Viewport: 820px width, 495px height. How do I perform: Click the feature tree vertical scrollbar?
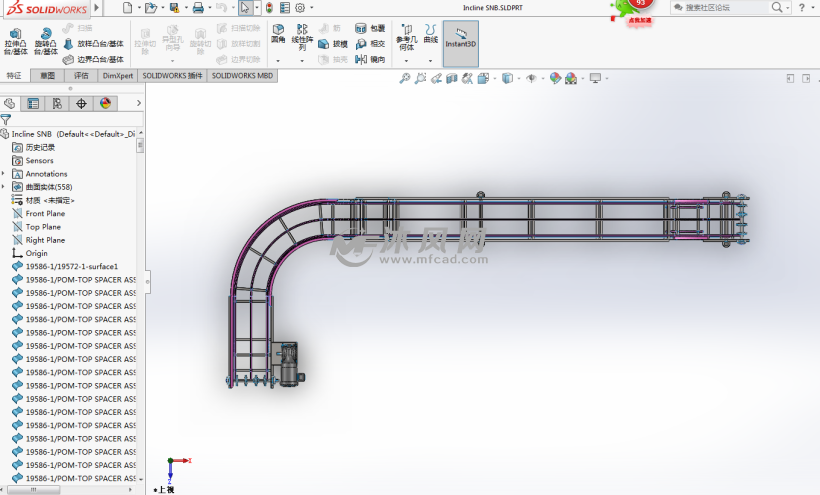click(140, 144)
